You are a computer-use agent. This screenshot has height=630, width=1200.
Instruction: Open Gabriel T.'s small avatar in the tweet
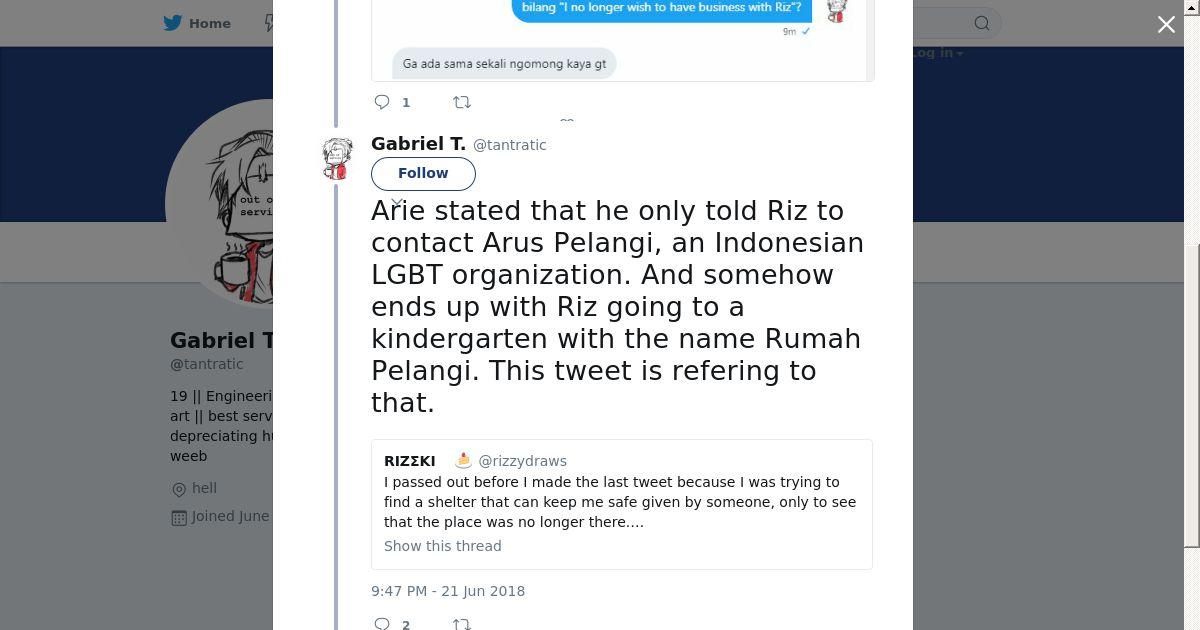click(338, 159)
